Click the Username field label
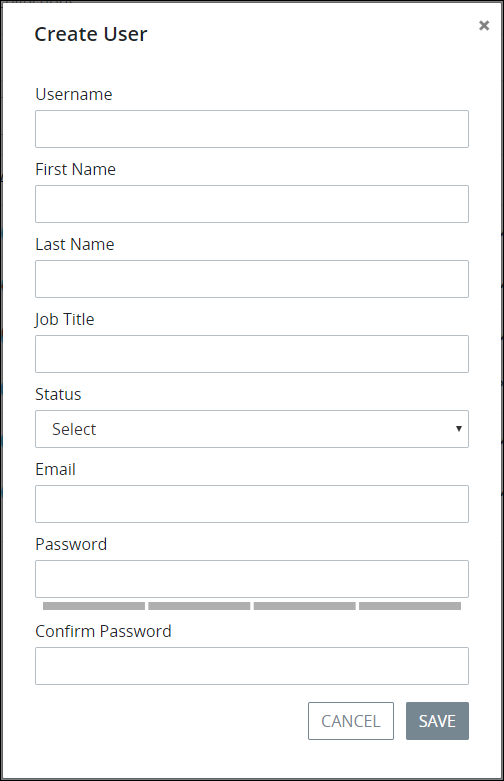The image size is (504, 781). pos(74,94)
